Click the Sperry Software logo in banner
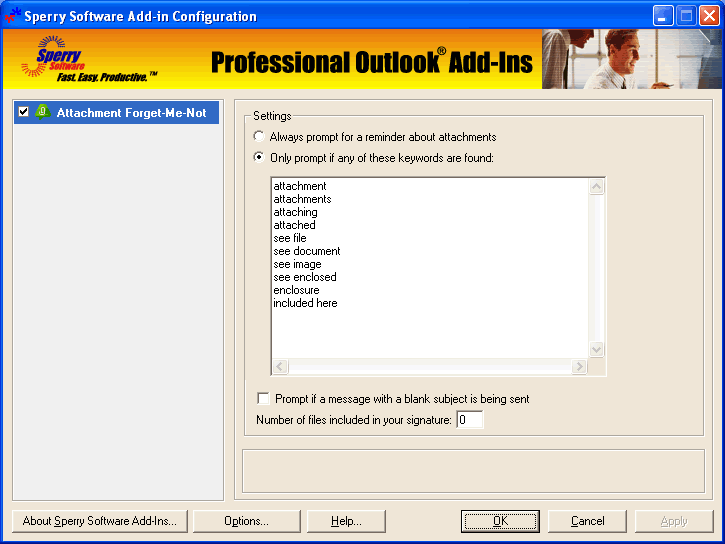725x544 pixels. 88,59
